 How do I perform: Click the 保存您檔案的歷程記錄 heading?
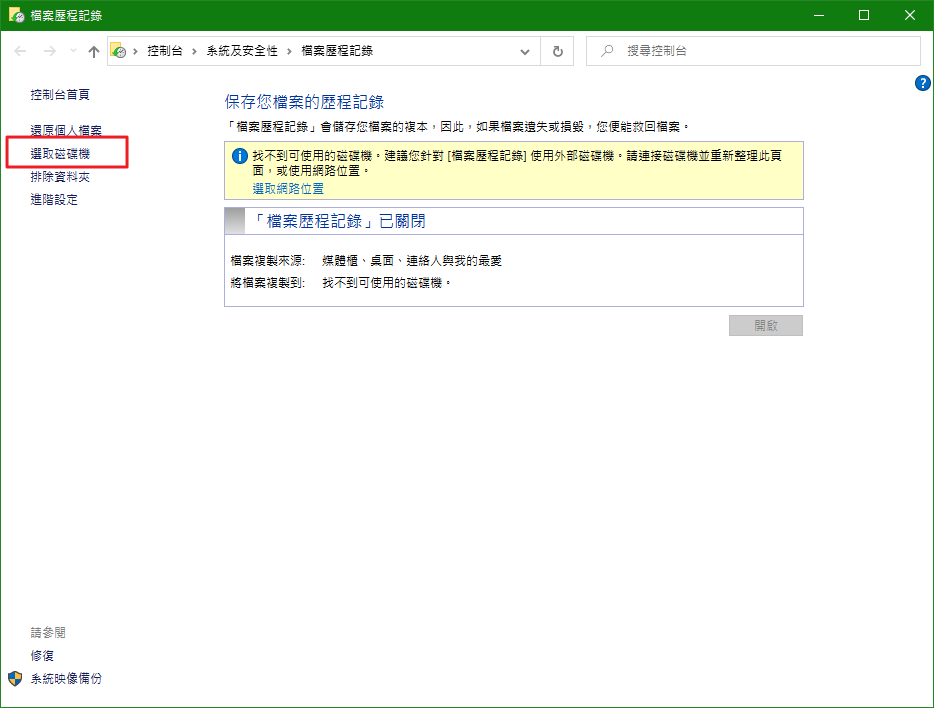(x=304, y=102)
